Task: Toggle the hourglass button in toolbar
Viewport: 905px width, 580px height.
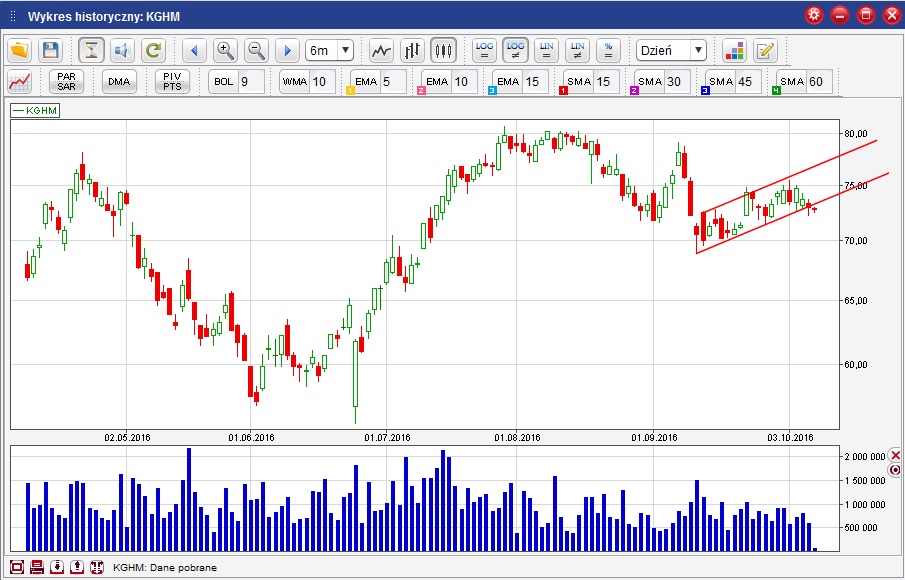Action: click(91, 50)
